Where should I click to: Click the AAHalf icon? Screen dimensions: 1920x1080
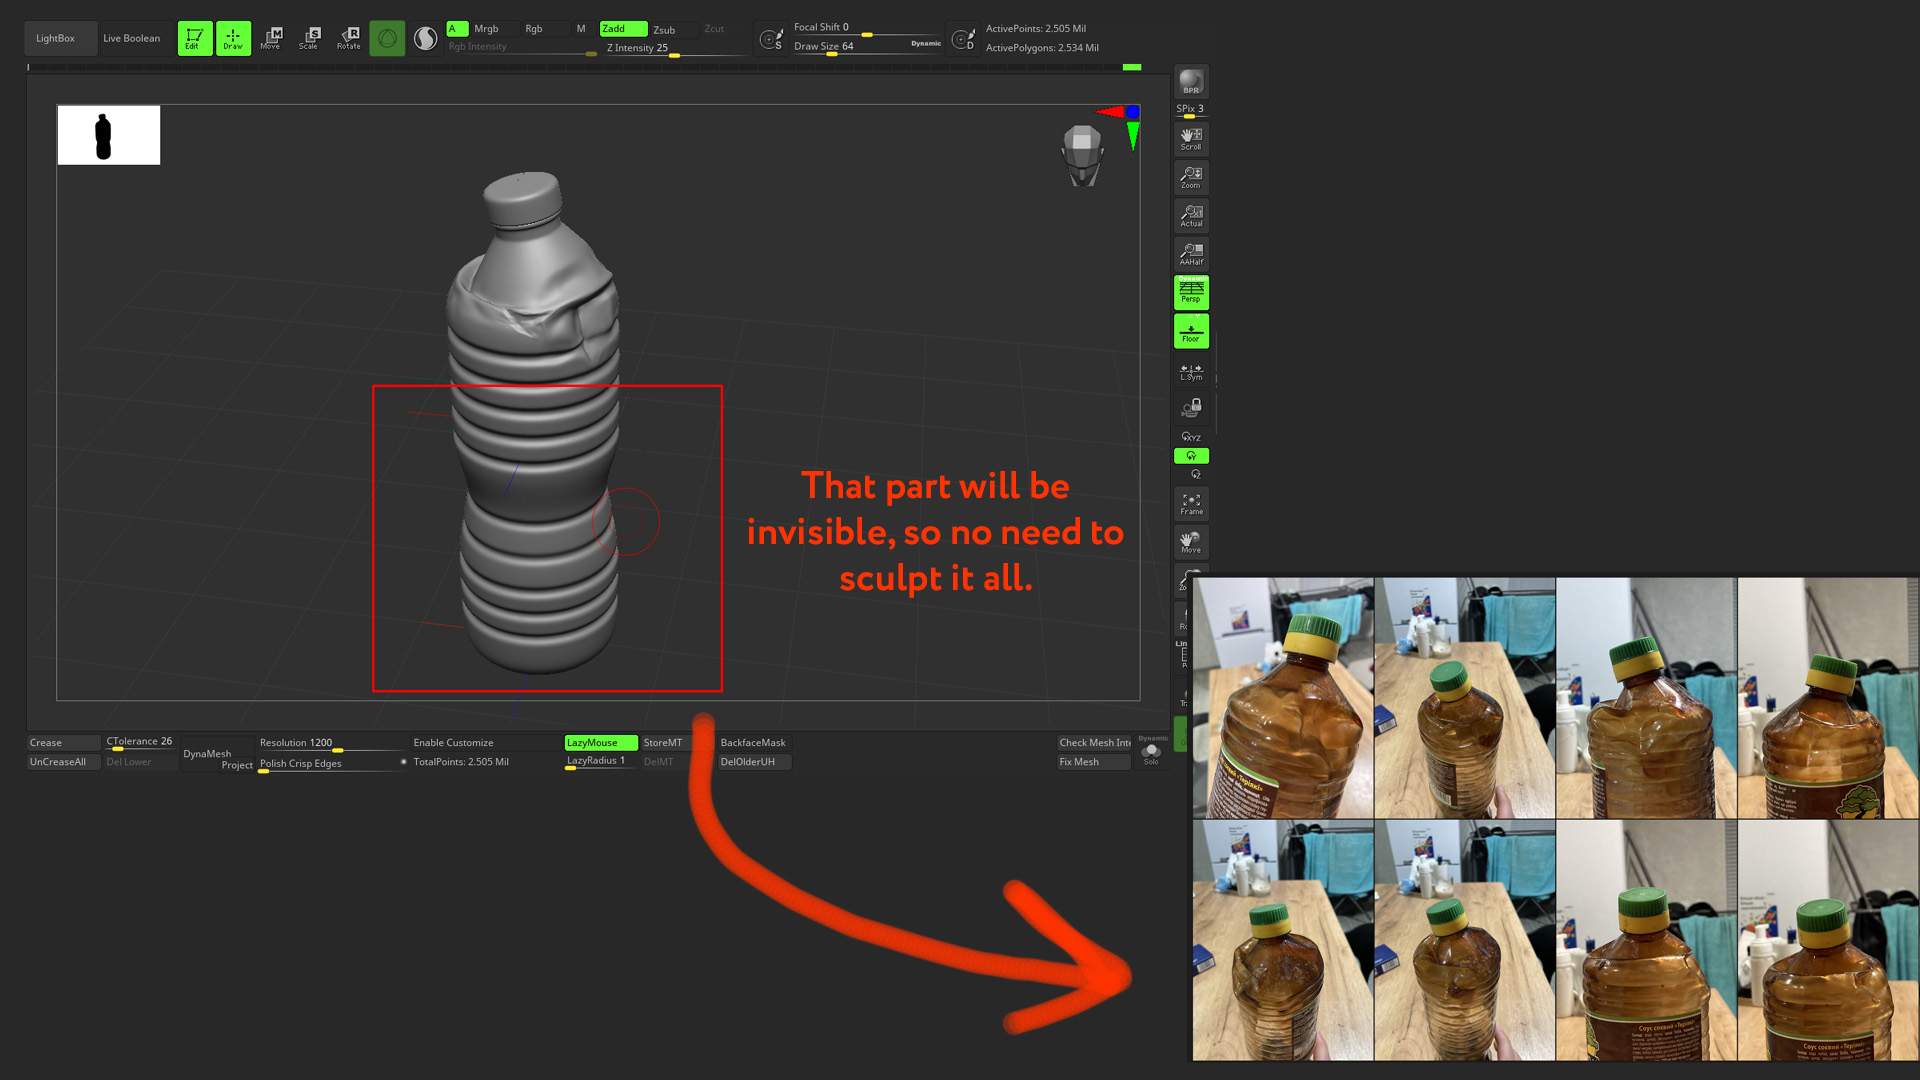pos(1190,254)
